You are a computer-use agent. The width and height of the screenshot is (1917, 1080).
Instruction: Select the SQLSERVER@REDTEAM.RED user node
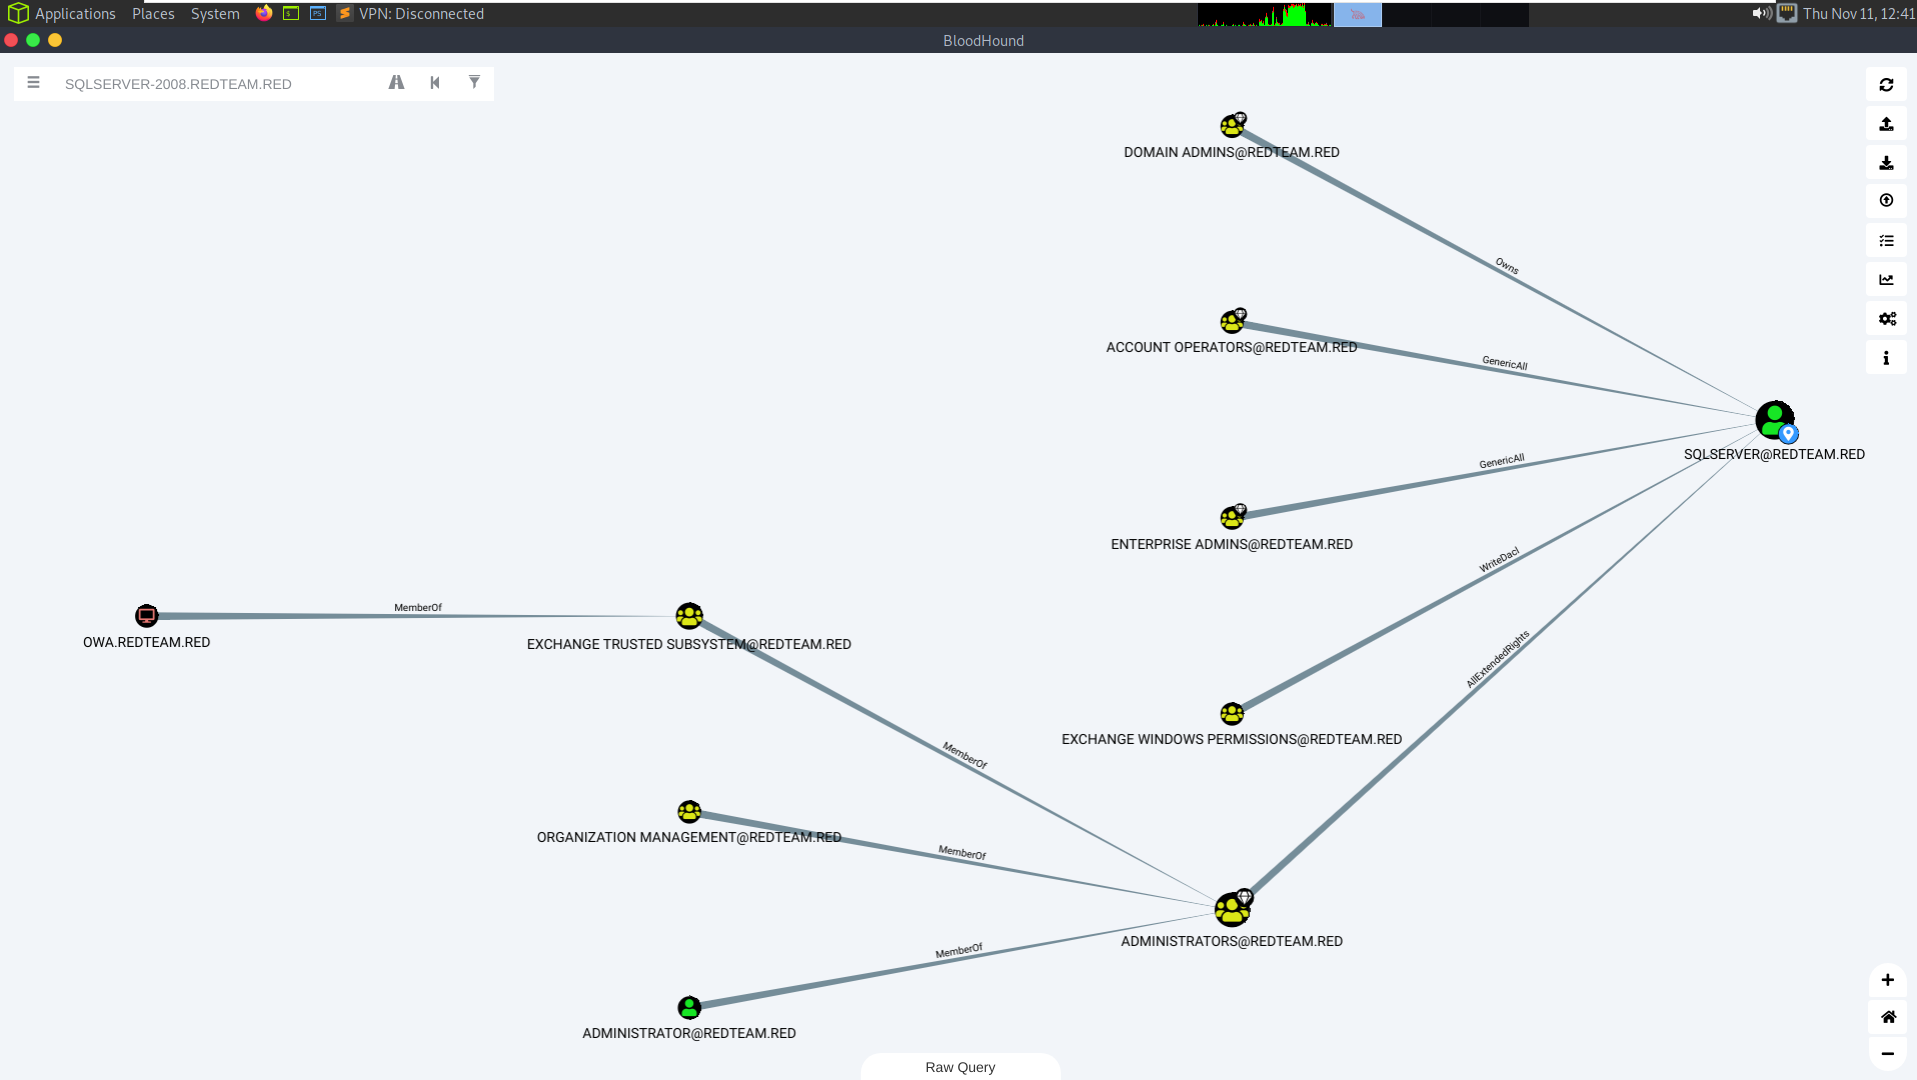(x=1775, y=420)
